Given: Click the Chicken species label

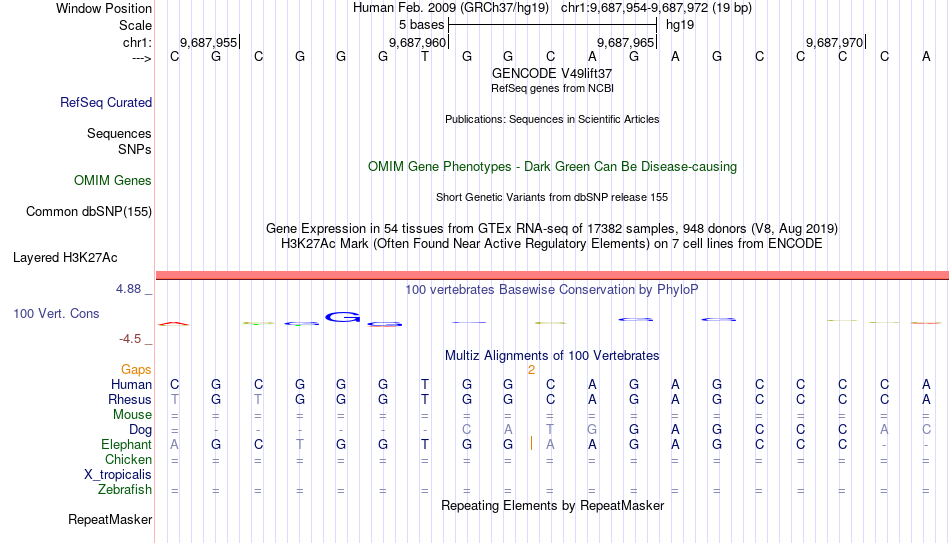Looking at the screenshot, I should [x=128, y=460].
